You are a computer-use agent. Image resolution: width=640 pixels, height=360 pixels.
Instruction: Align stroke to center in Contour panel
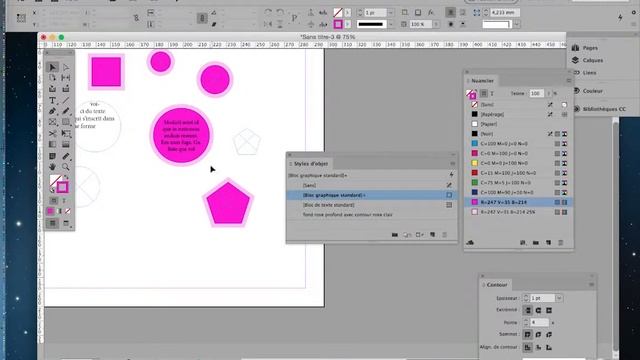528,348
